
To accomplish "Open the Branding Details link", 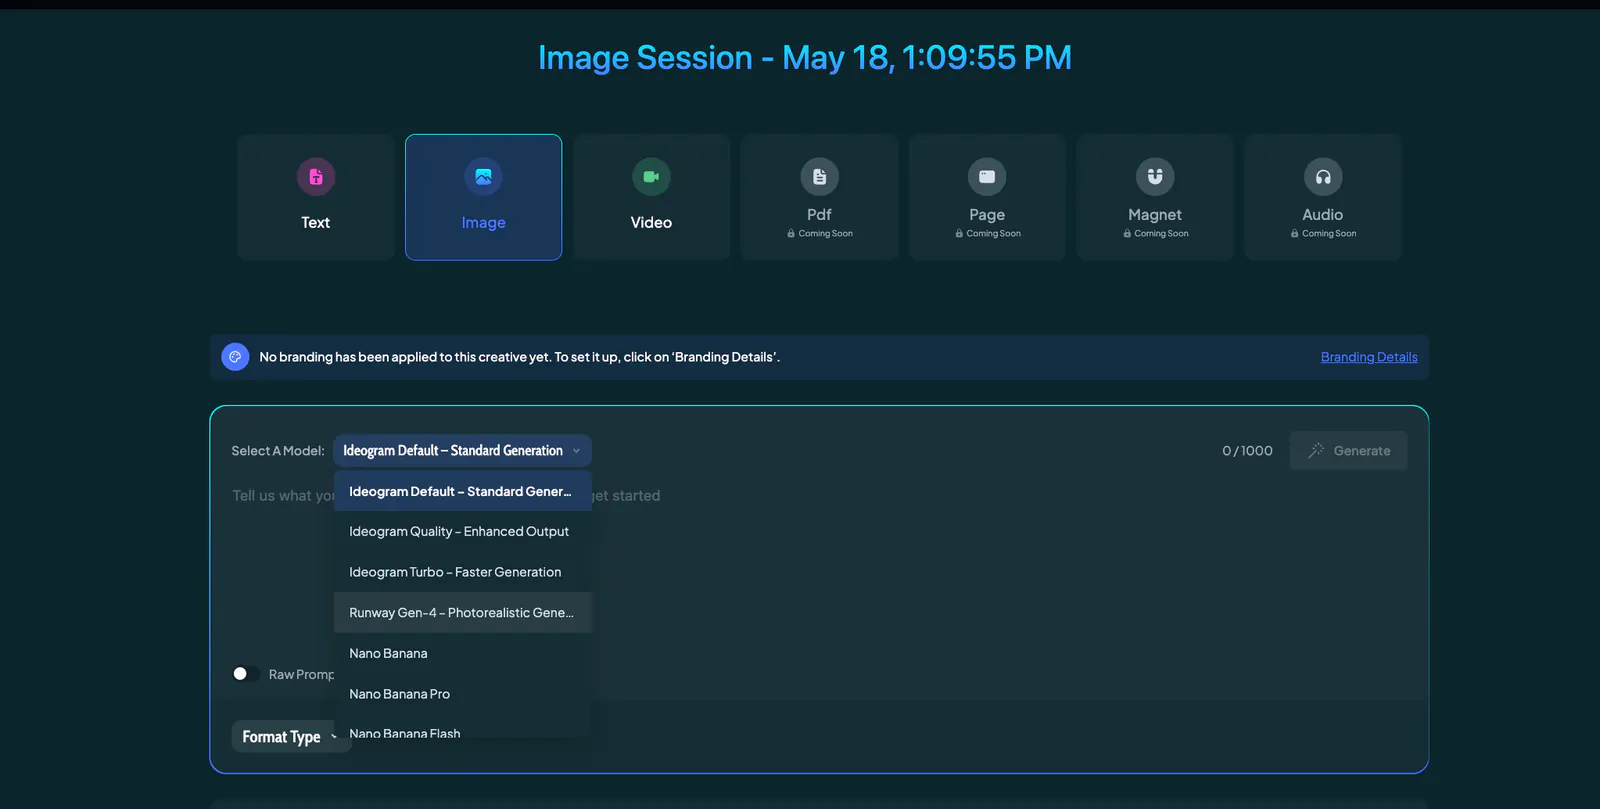I will [1369, 357].
